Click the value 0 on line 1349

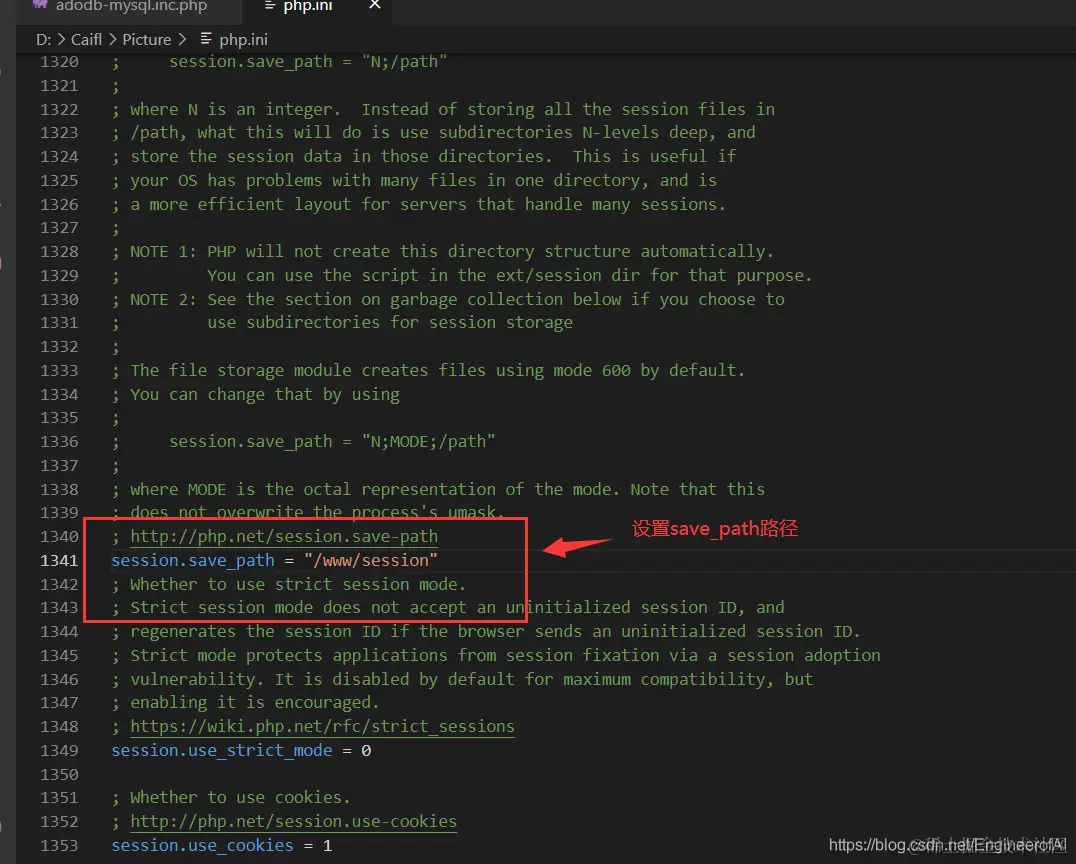(x=366, y=751)
